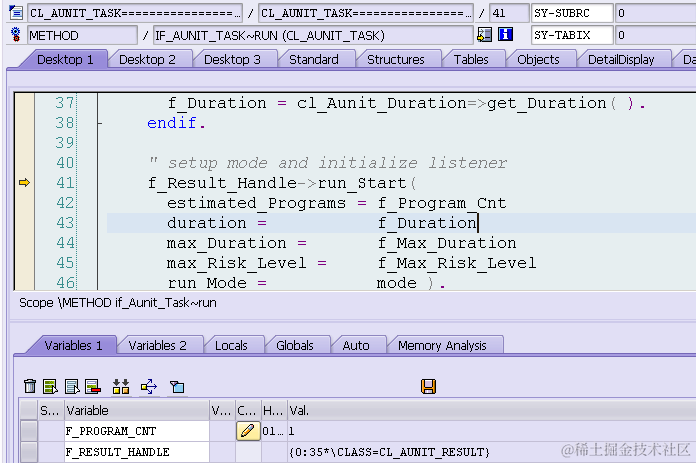This screenshot has height=463, width=696.
Task: Click the breakpoint column next to line 44
Action: 24,243
